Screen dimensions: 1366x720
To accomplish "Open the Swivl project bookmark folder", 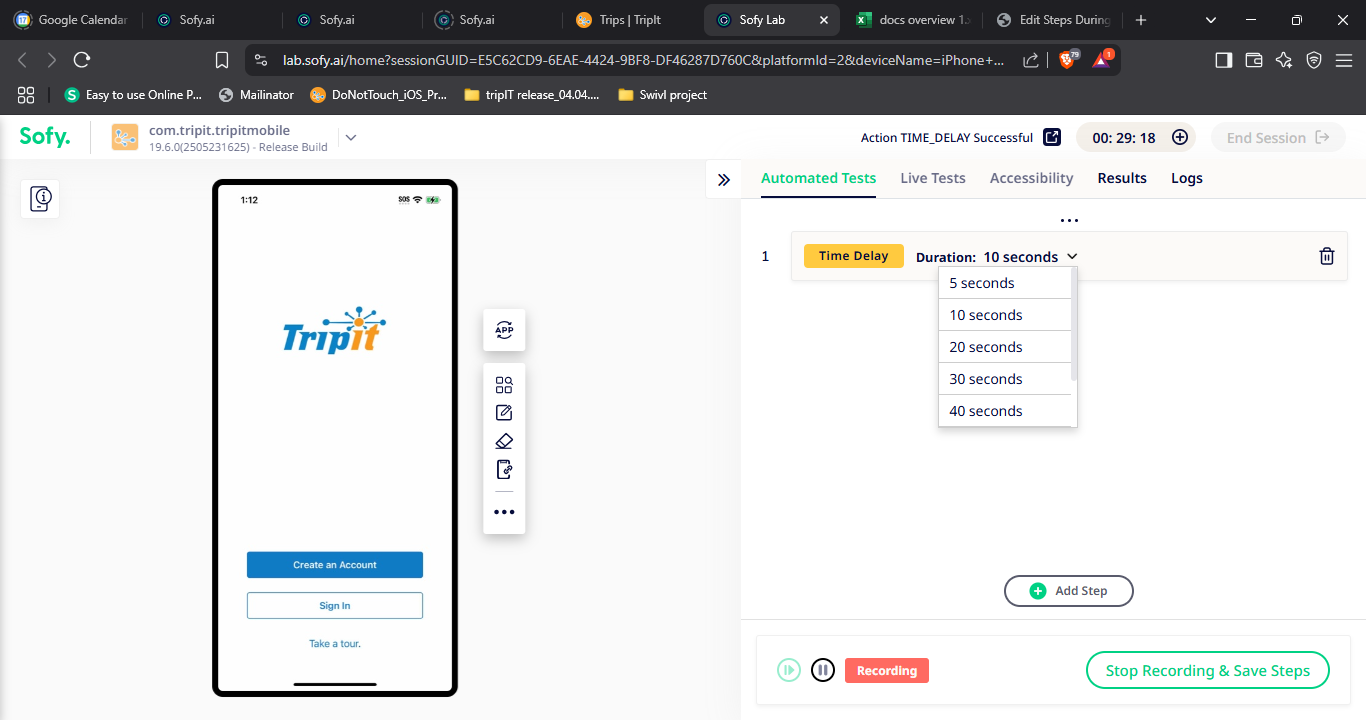I will tap(662, 95).
